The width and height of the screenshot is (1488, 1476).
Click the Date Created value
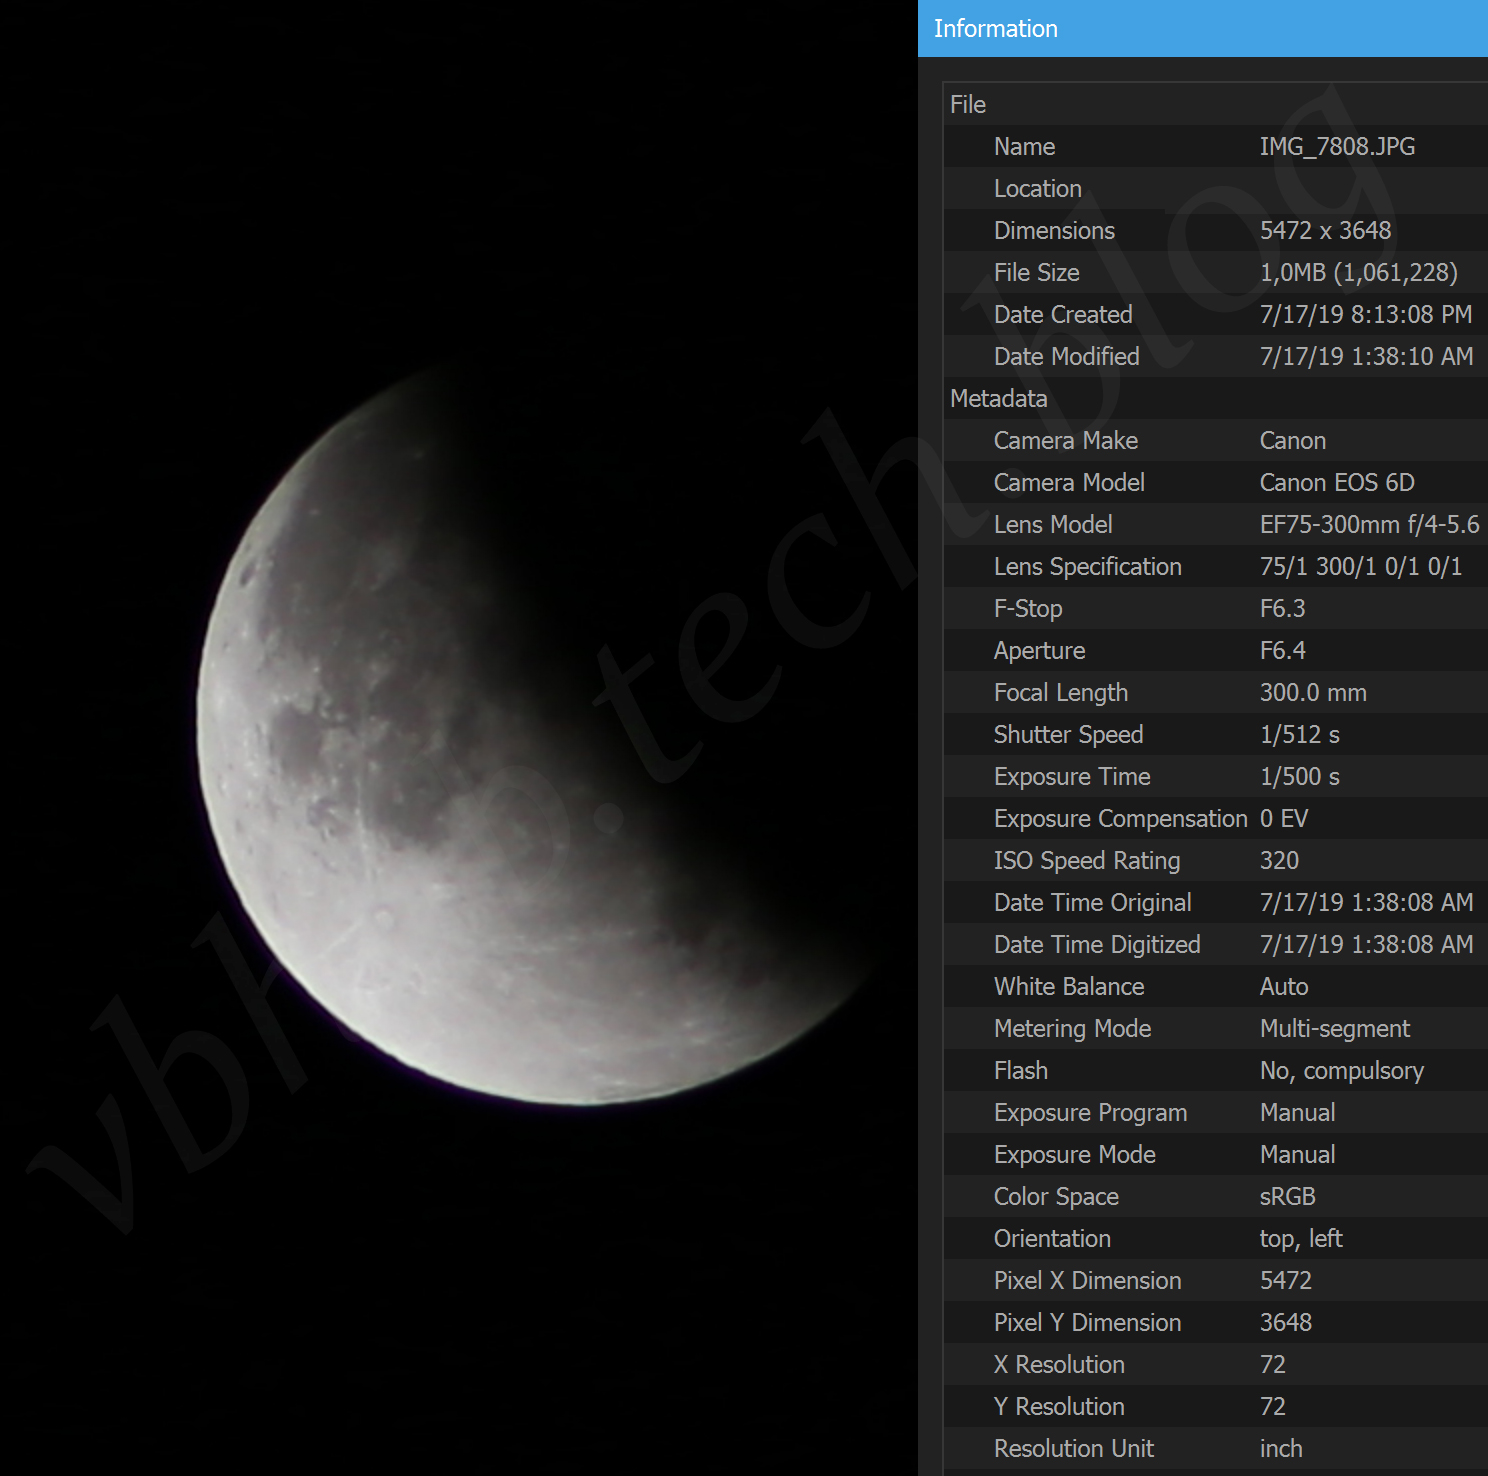[1365, 315]
